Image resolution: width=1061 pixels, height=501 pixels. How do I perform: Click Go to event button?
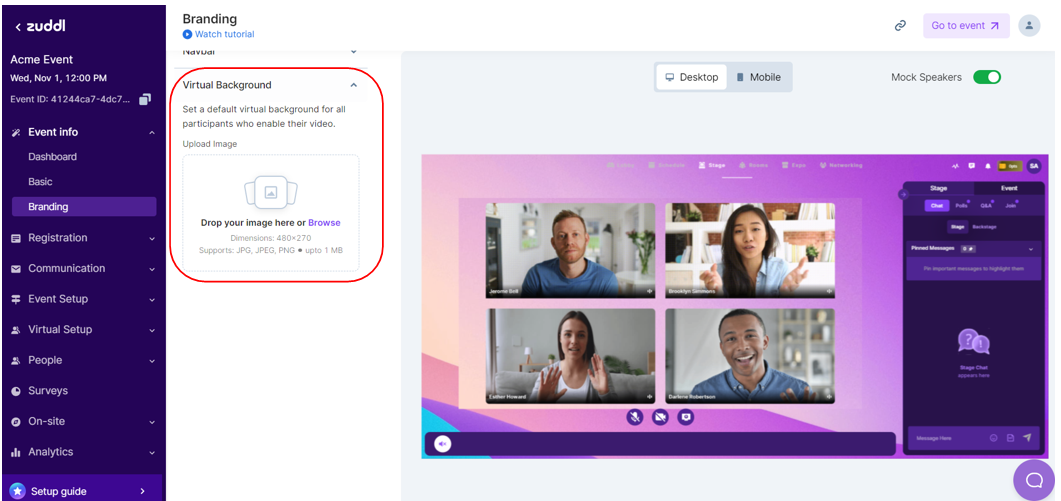click(x=966, y=26)
